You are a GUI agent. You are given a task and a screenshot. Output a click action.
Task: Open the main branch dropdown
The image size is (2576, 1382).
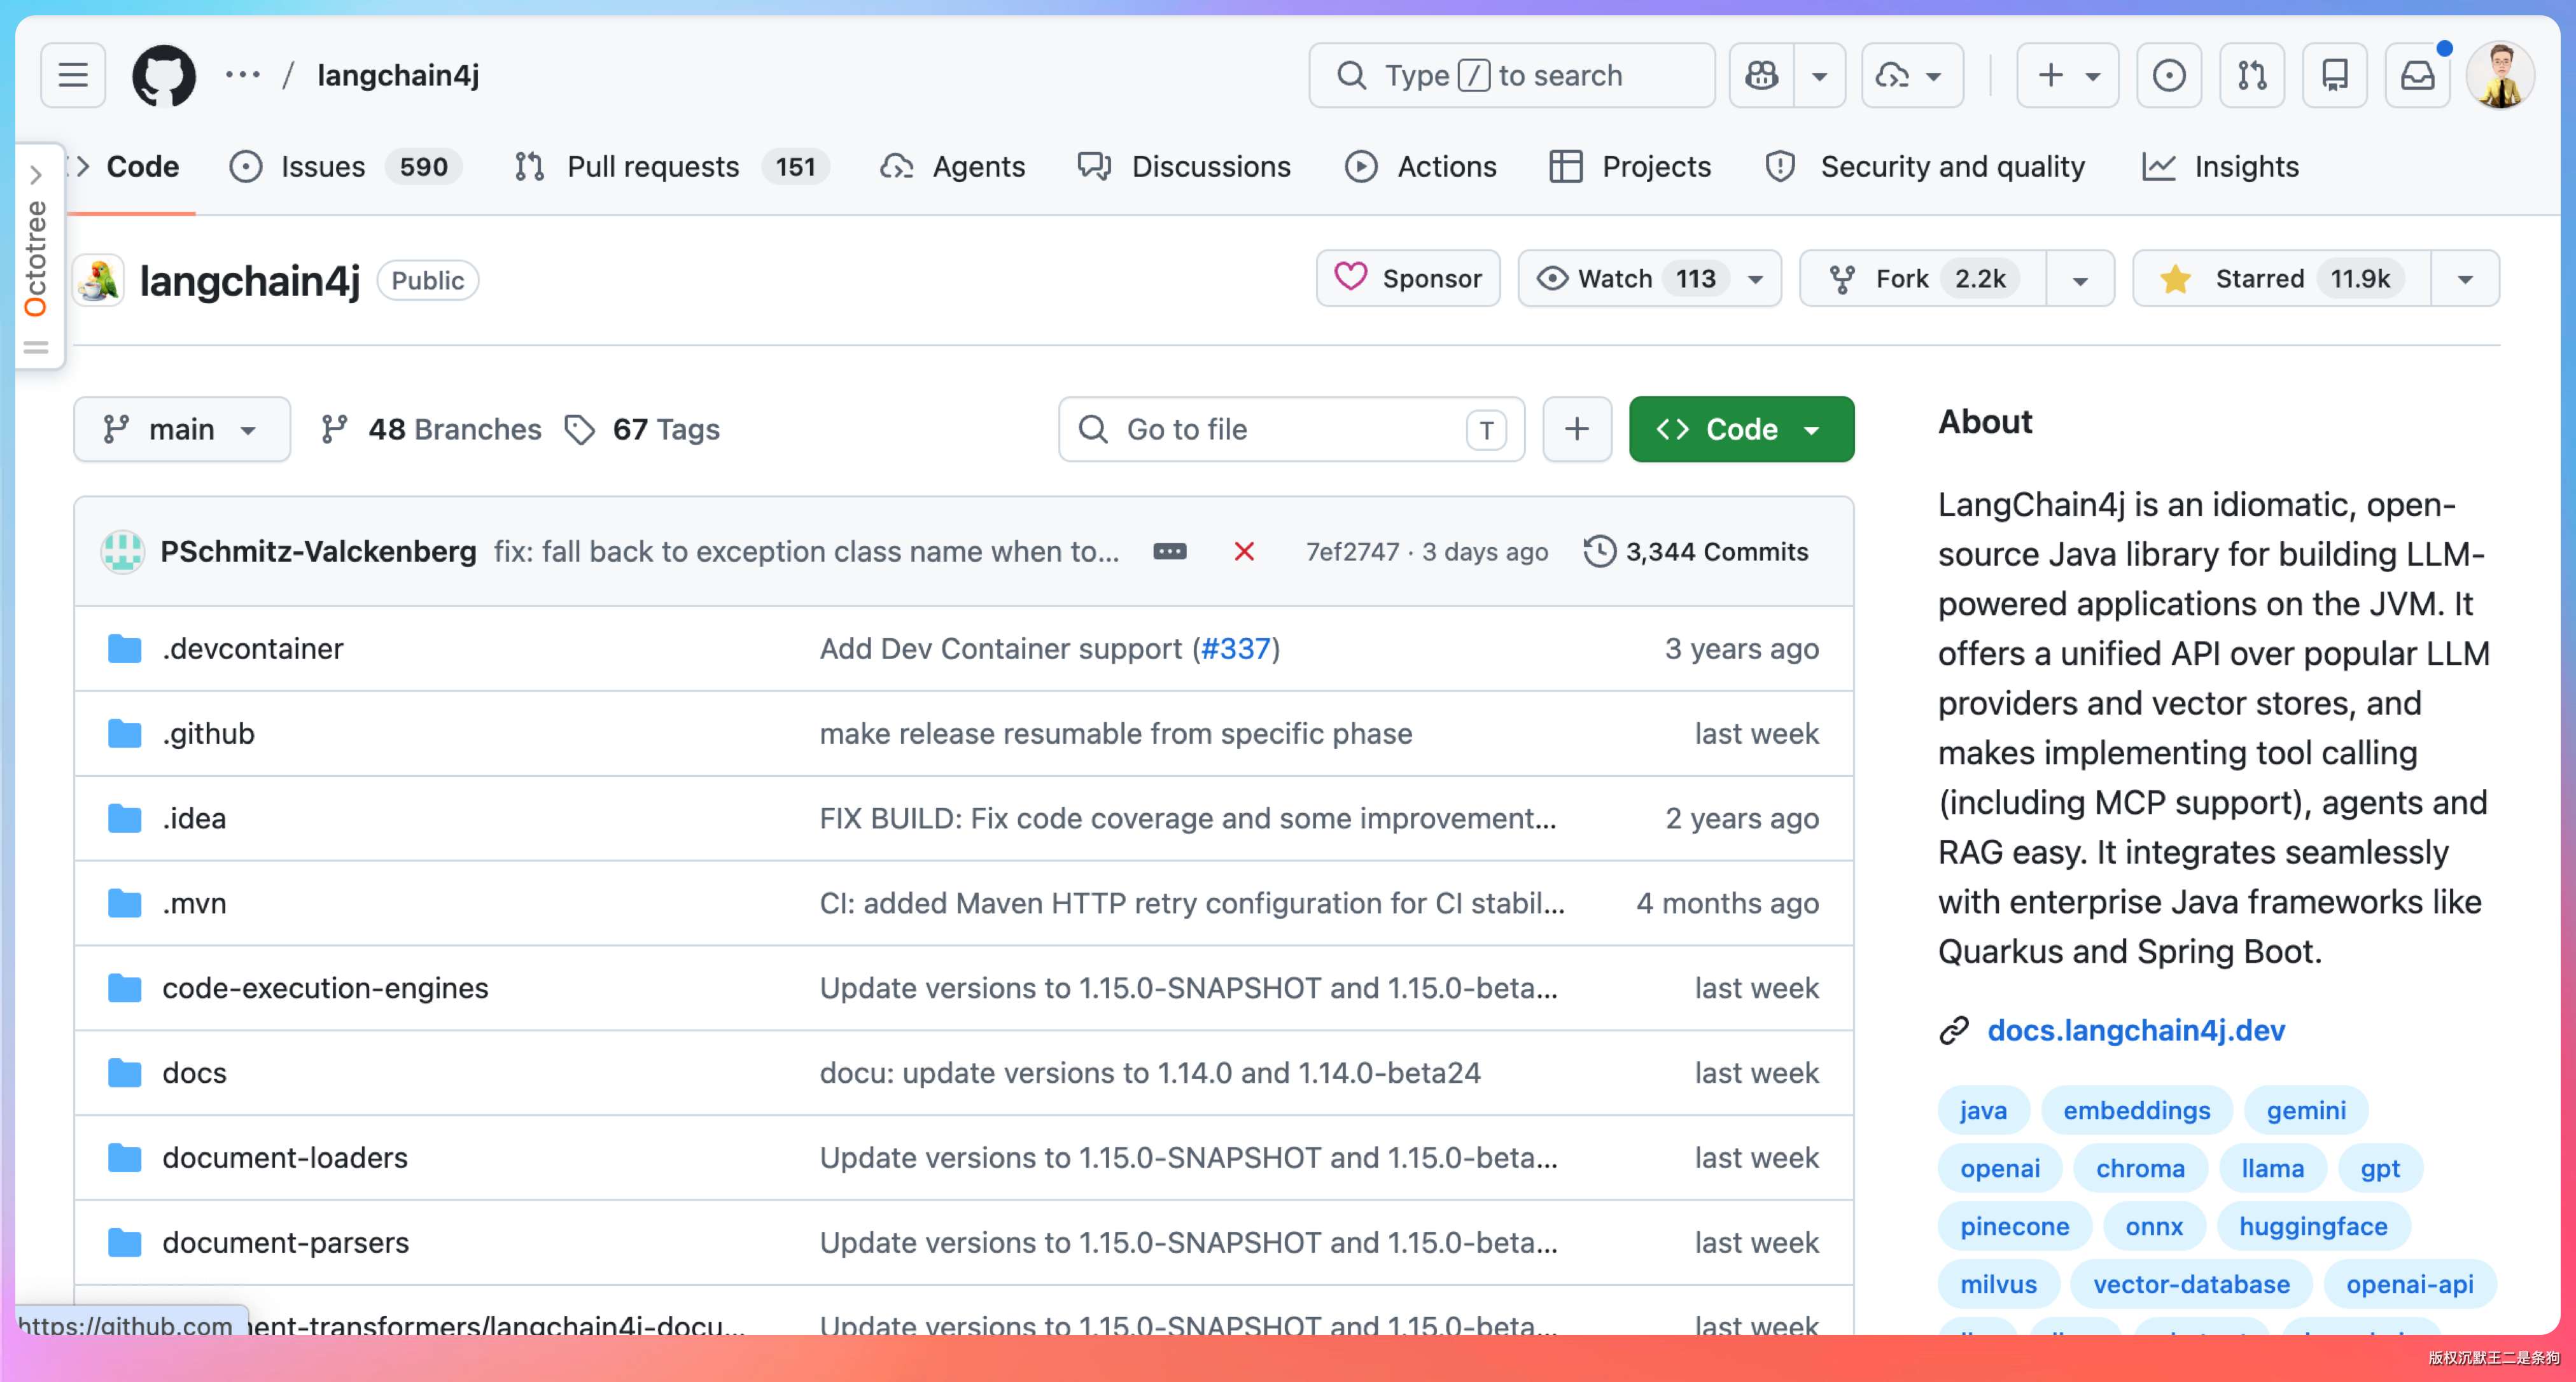click(x=182, y=429)
